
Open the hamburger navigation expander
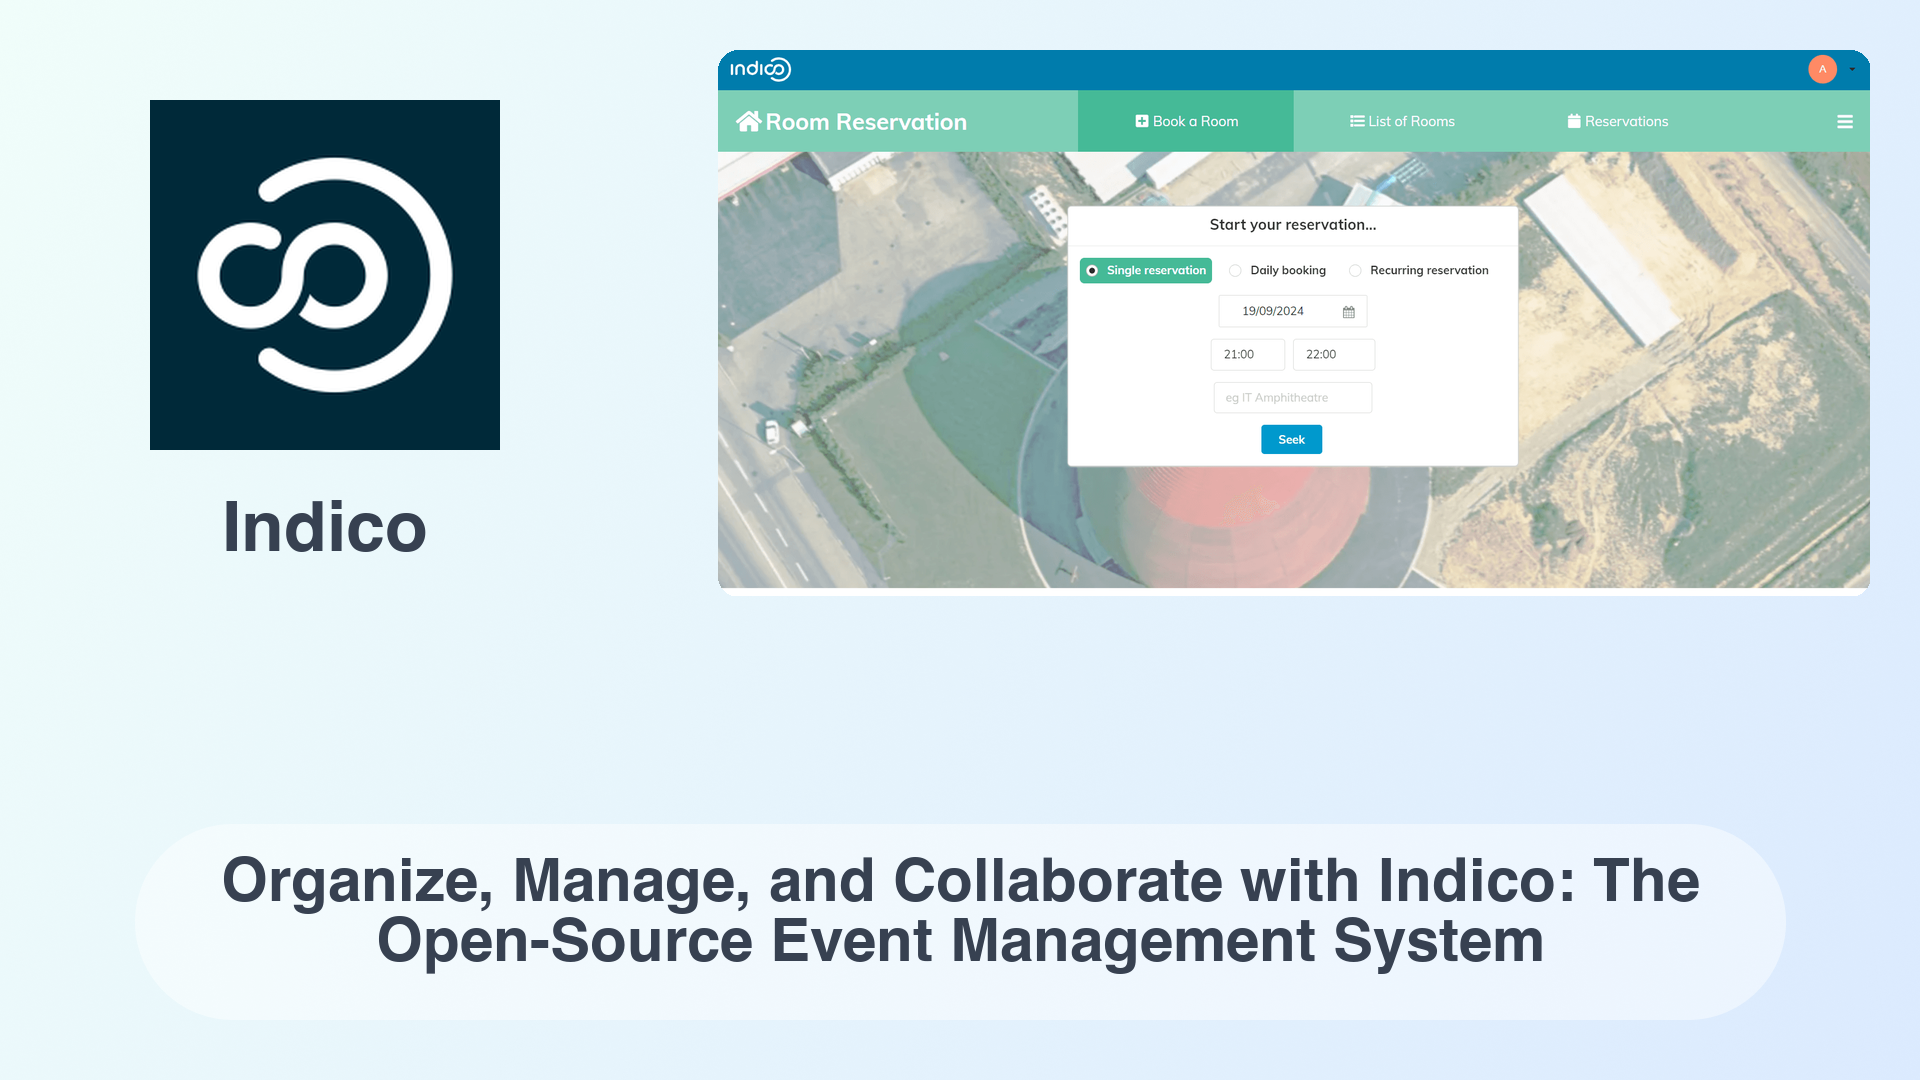(x=1845, y=121)
